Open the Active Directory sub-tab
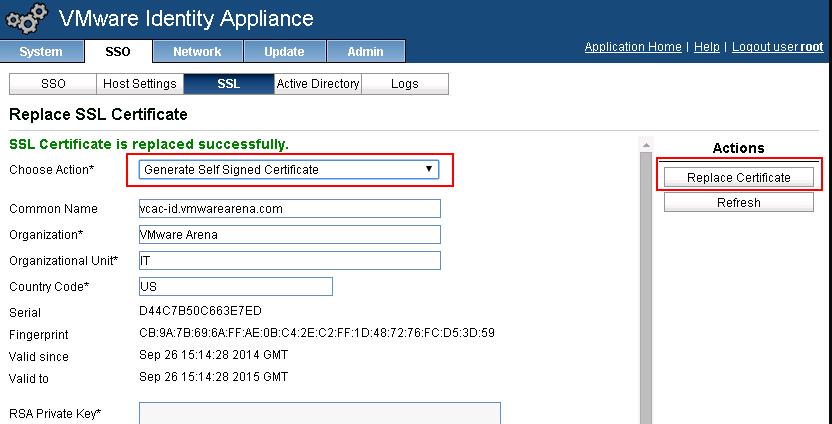The image size is (832, 424). pos(318,84)
